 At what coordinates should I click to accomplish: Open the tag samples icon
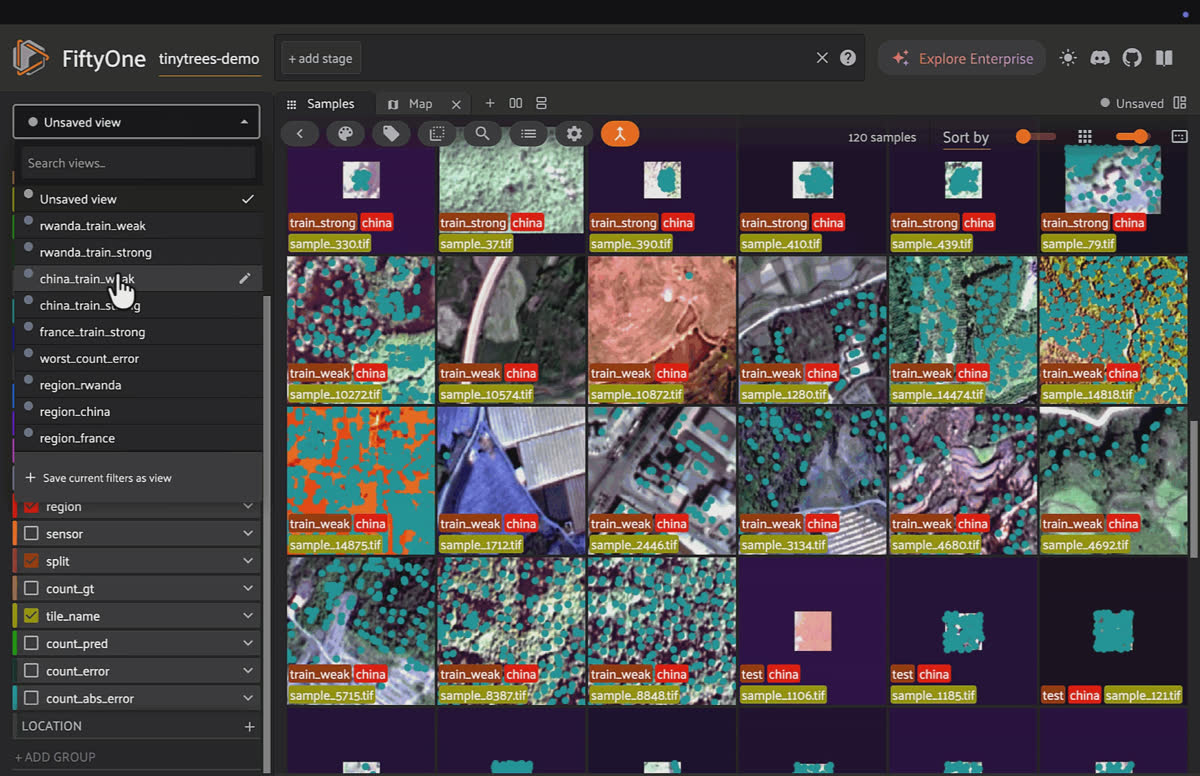391,133
